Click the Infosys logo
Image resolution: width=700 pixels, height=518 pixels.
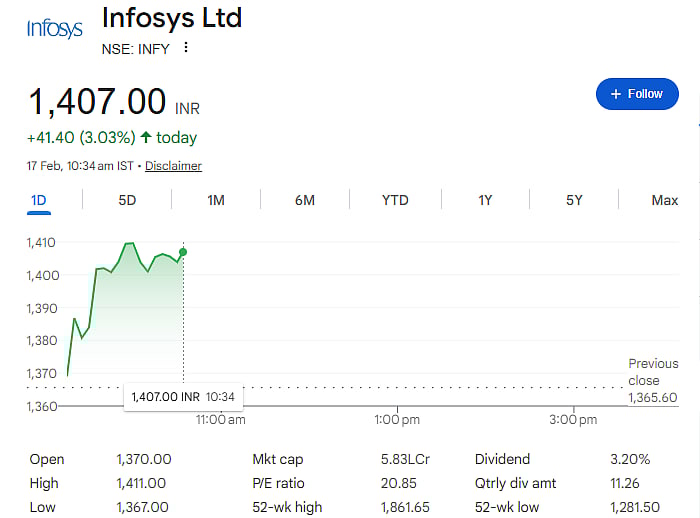coord(54,28)
